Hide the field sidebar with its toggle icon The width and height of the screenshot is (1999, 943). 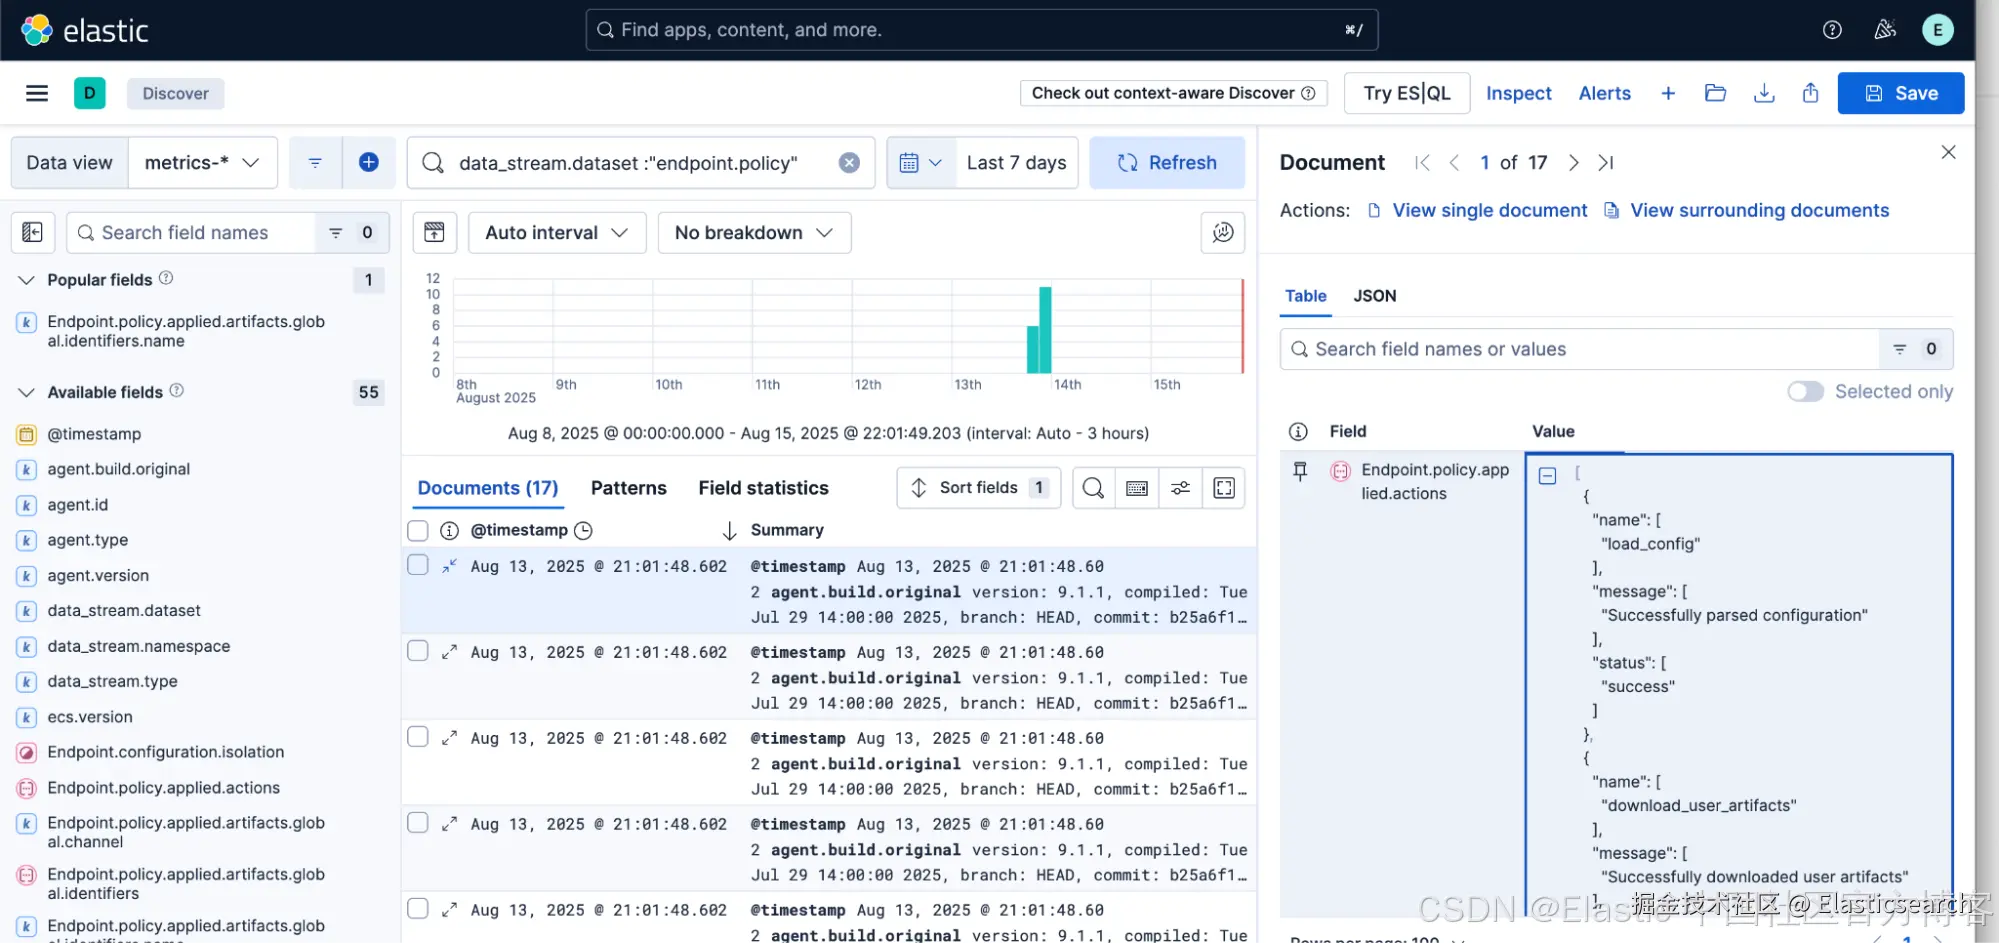pos(32,232)
